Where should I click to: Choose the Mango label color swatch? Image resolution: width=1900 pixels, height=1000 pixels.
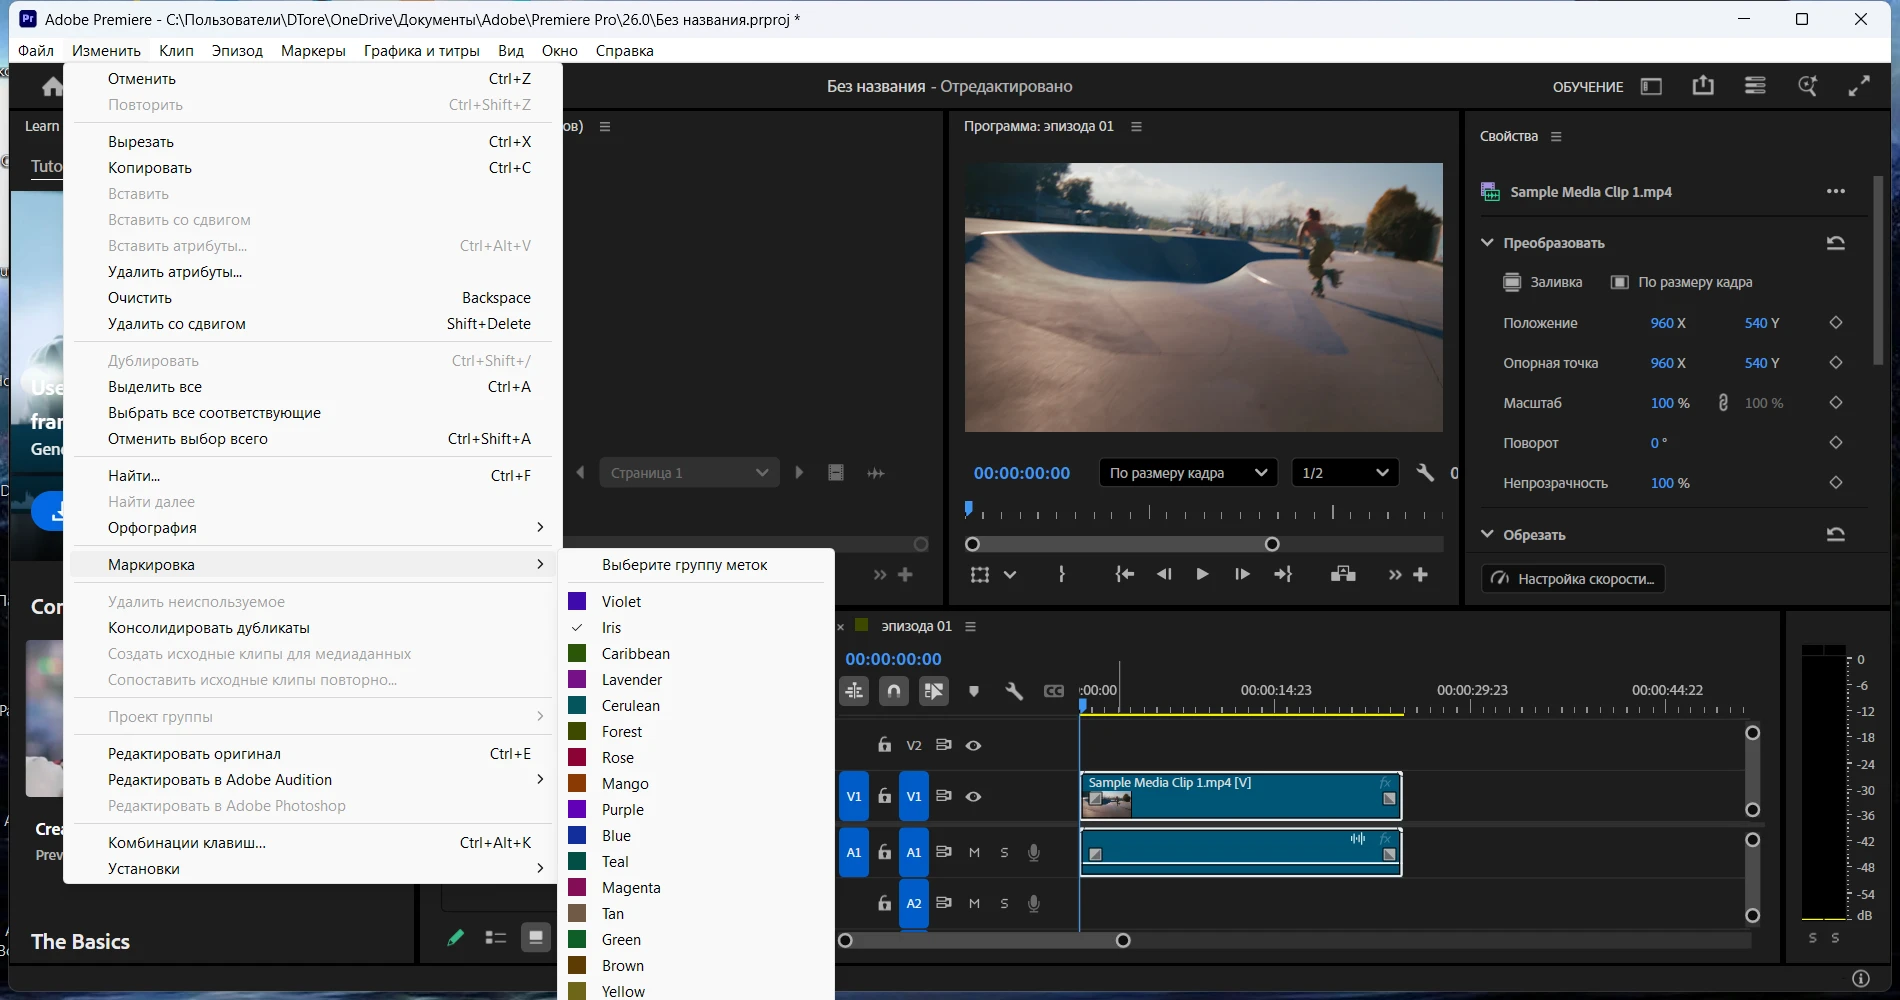pyautogui.click(x=577, y=783)
